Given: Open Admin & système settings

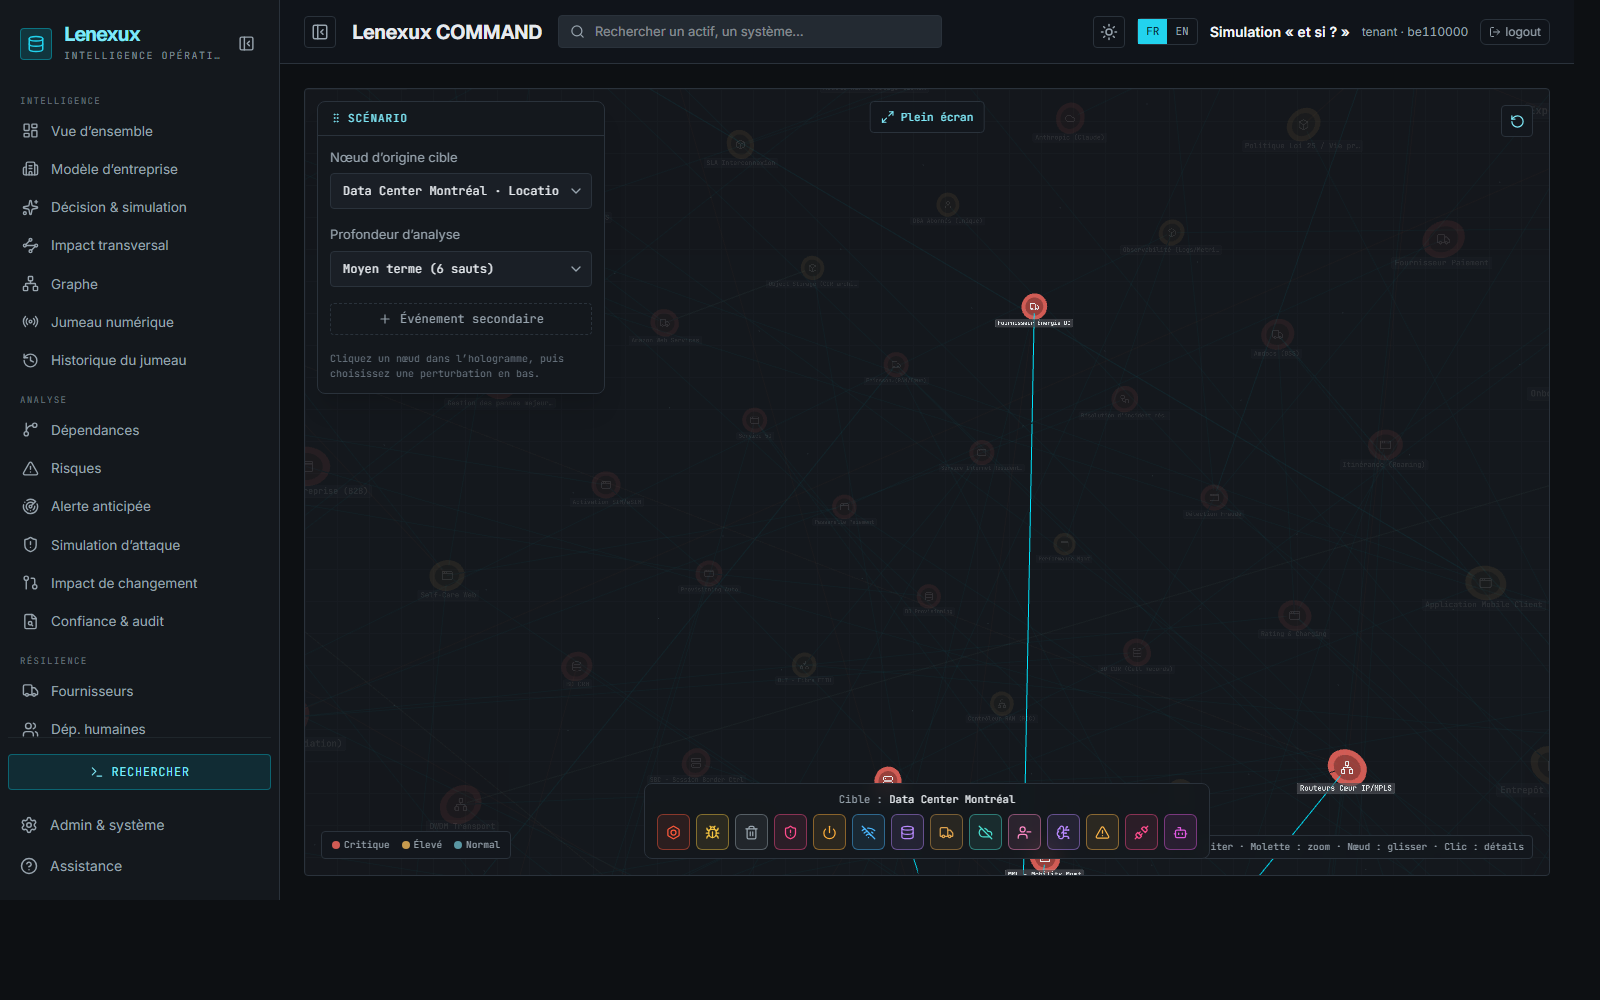Looking at the screenshot, I should click(139, 825).
